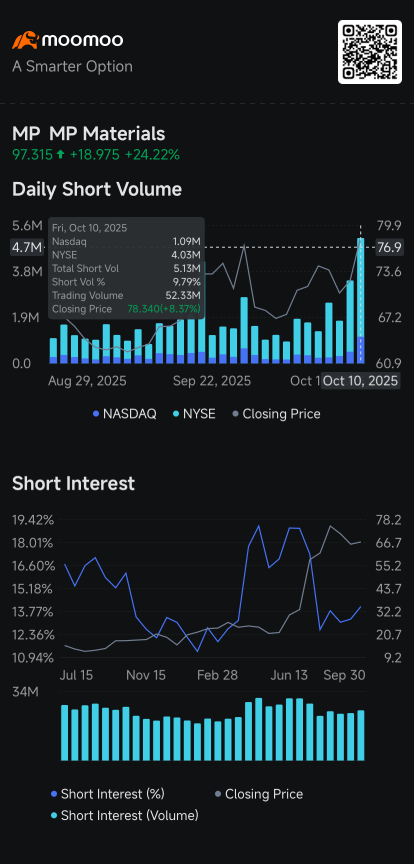Viewport: 414px width, 864px height.
Task: Toggle the NYSE legend series
Action: 195,414
